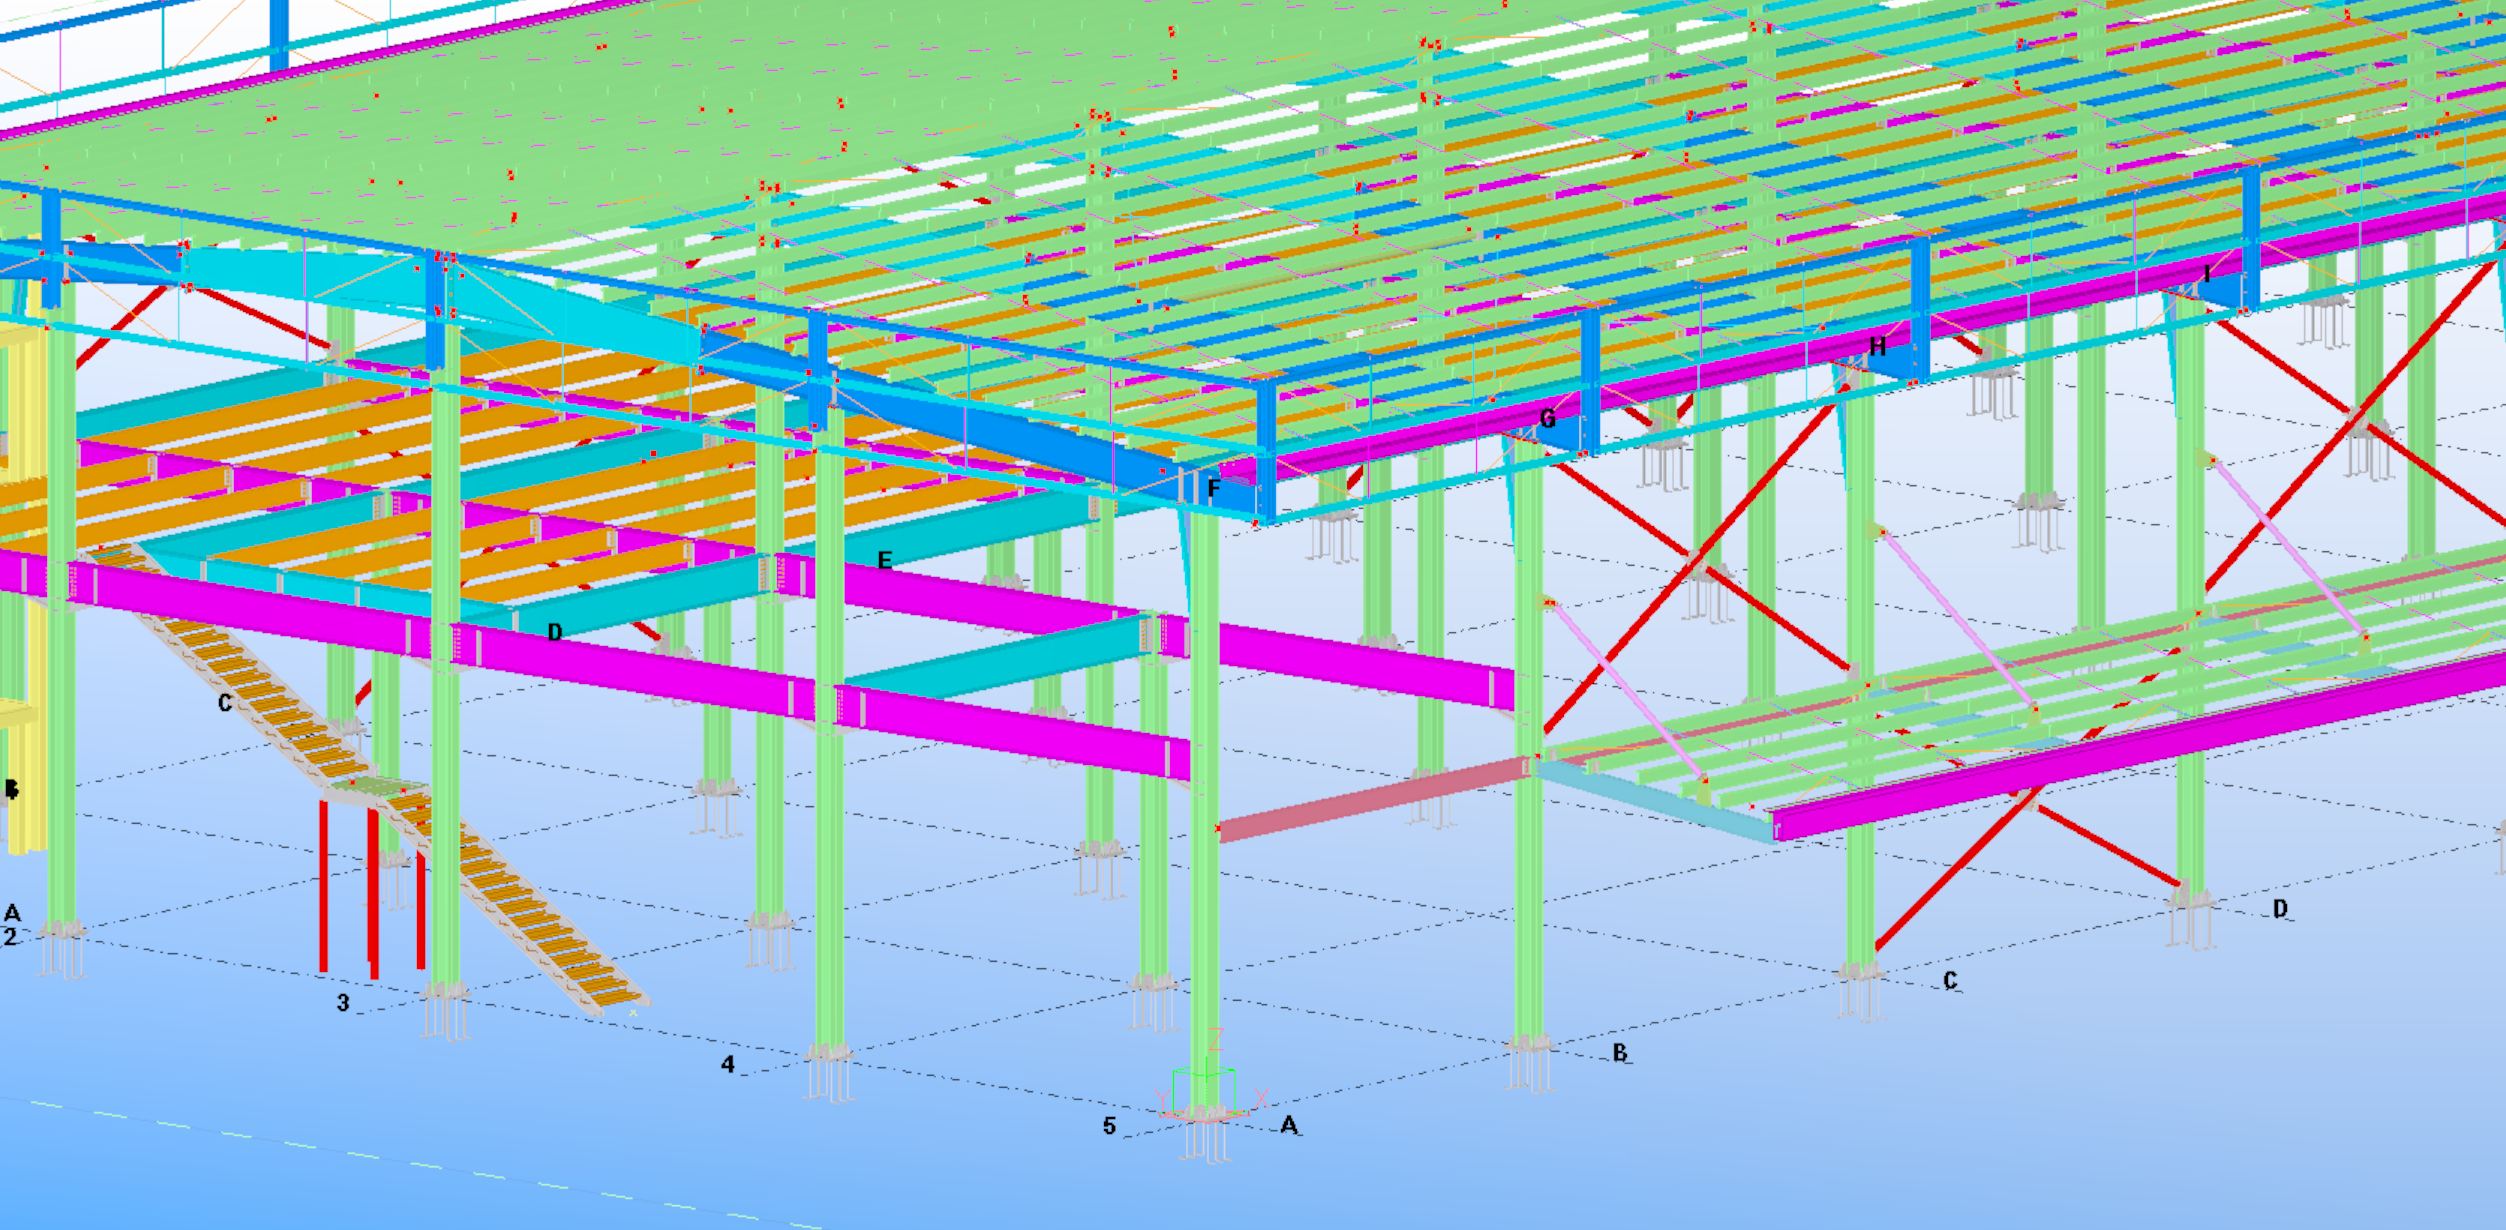This screenshot has width=2506, height=1230.
Task: Click grid label A next to grid label 5
Action: (x=1290, y=1126)
